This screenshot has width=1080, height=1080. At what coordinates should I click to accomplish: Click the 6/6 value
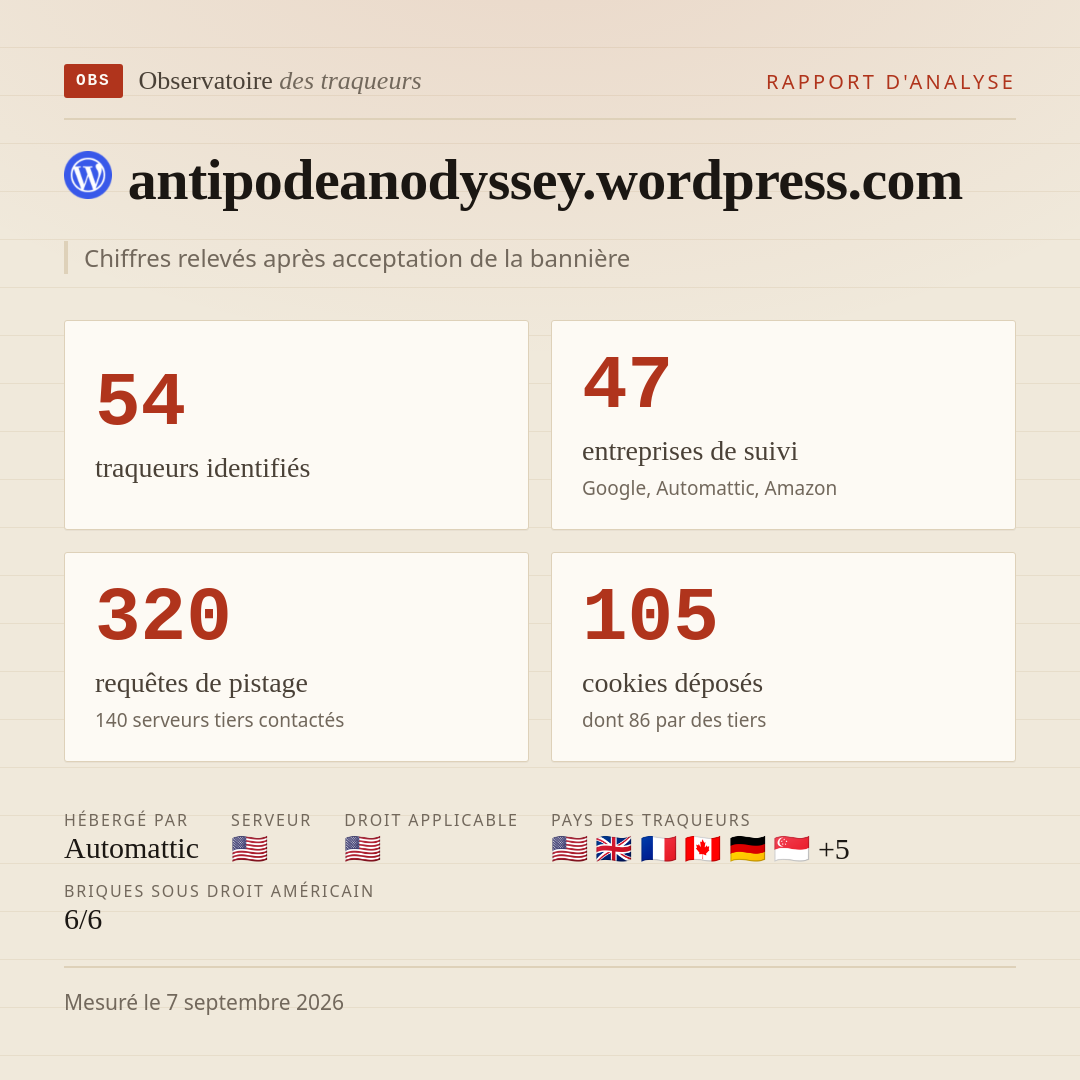pos(83,920)
